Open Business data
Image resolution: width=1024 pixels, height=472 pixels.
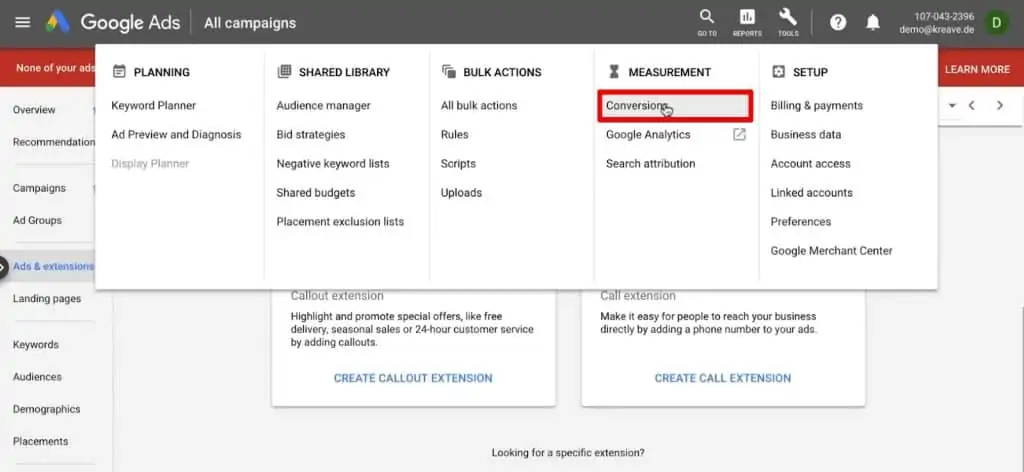(806, 134)
